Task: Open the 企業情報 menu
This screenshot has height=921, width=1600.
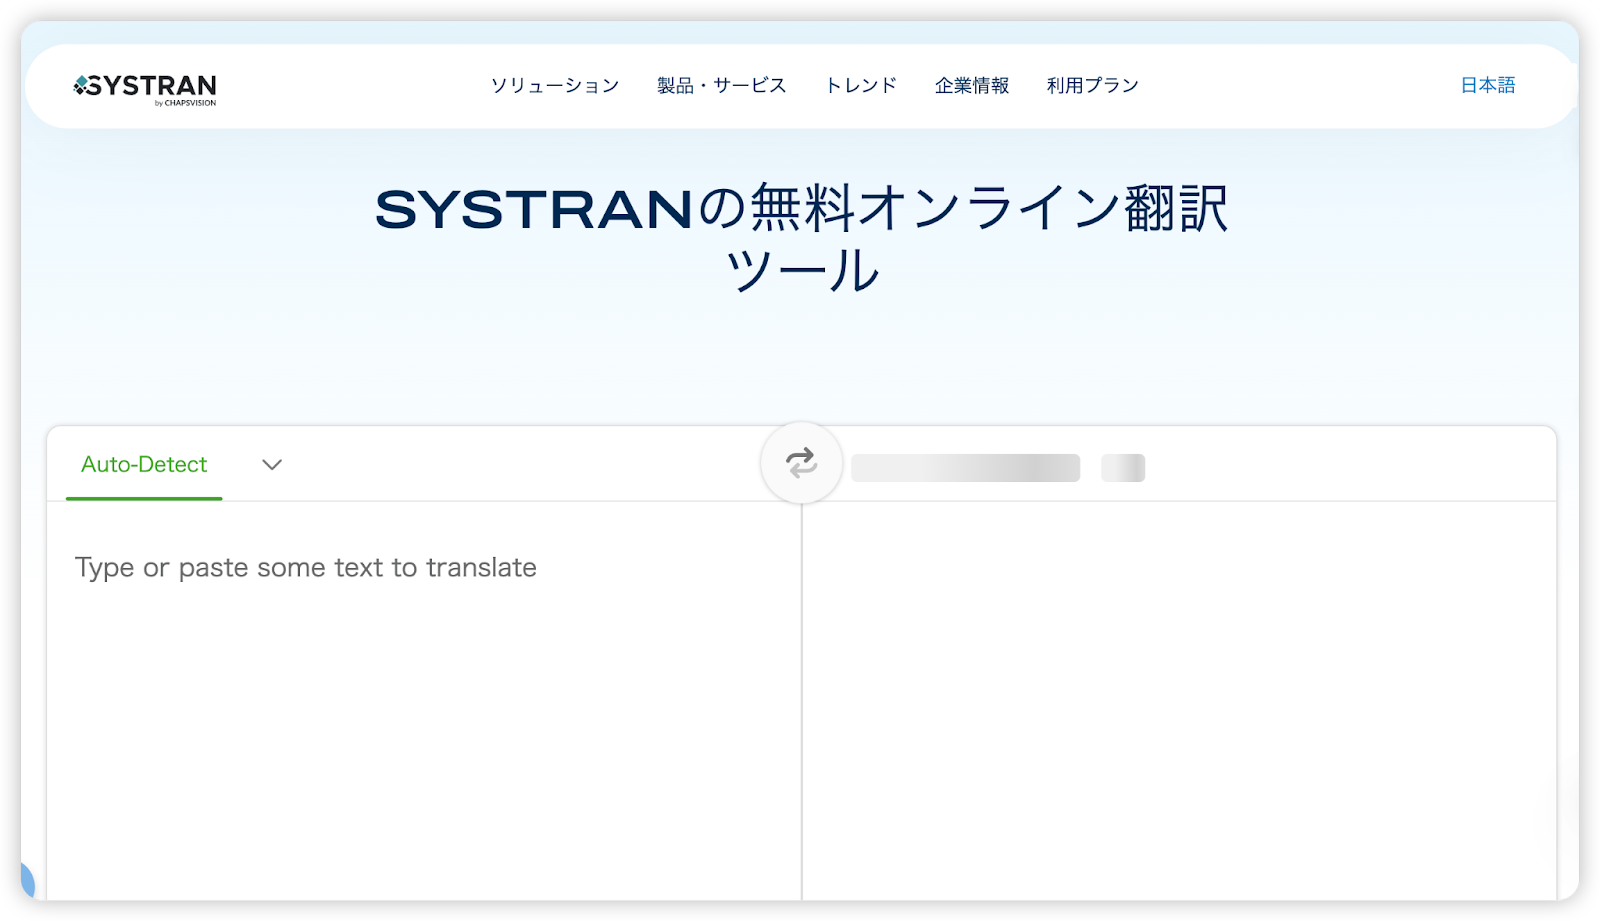Action: click(972, 86)
